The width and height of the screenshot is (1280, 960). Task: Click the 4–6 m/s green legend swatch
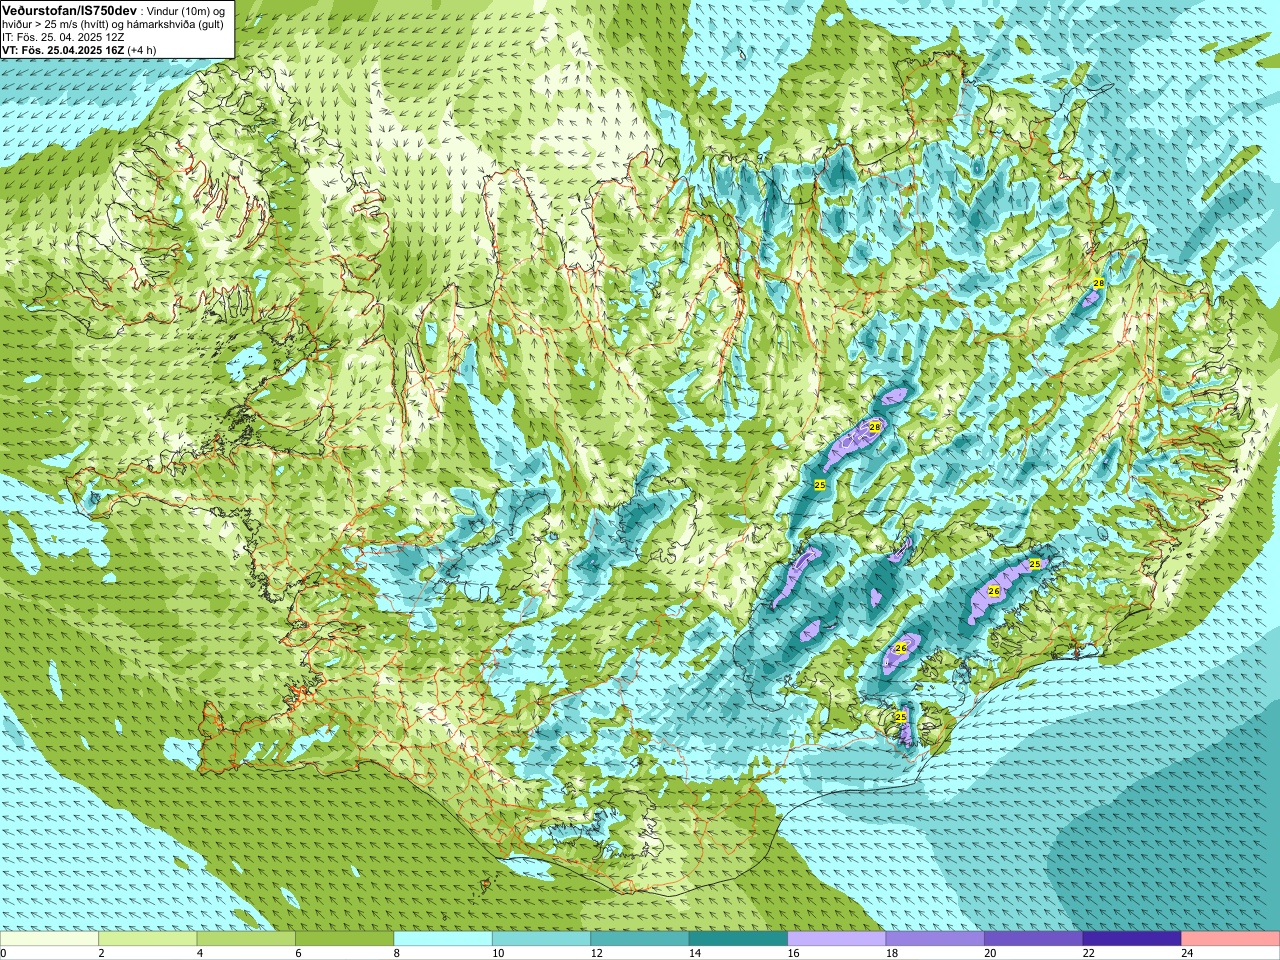pyautogui.click(x=246, y=939)
